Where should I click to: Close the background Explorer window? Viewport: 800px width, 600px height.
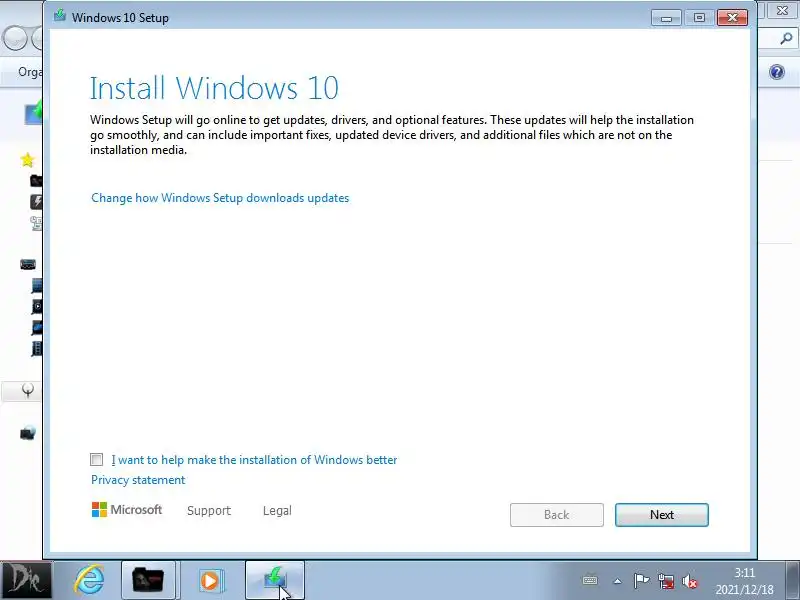click(782, 11)
